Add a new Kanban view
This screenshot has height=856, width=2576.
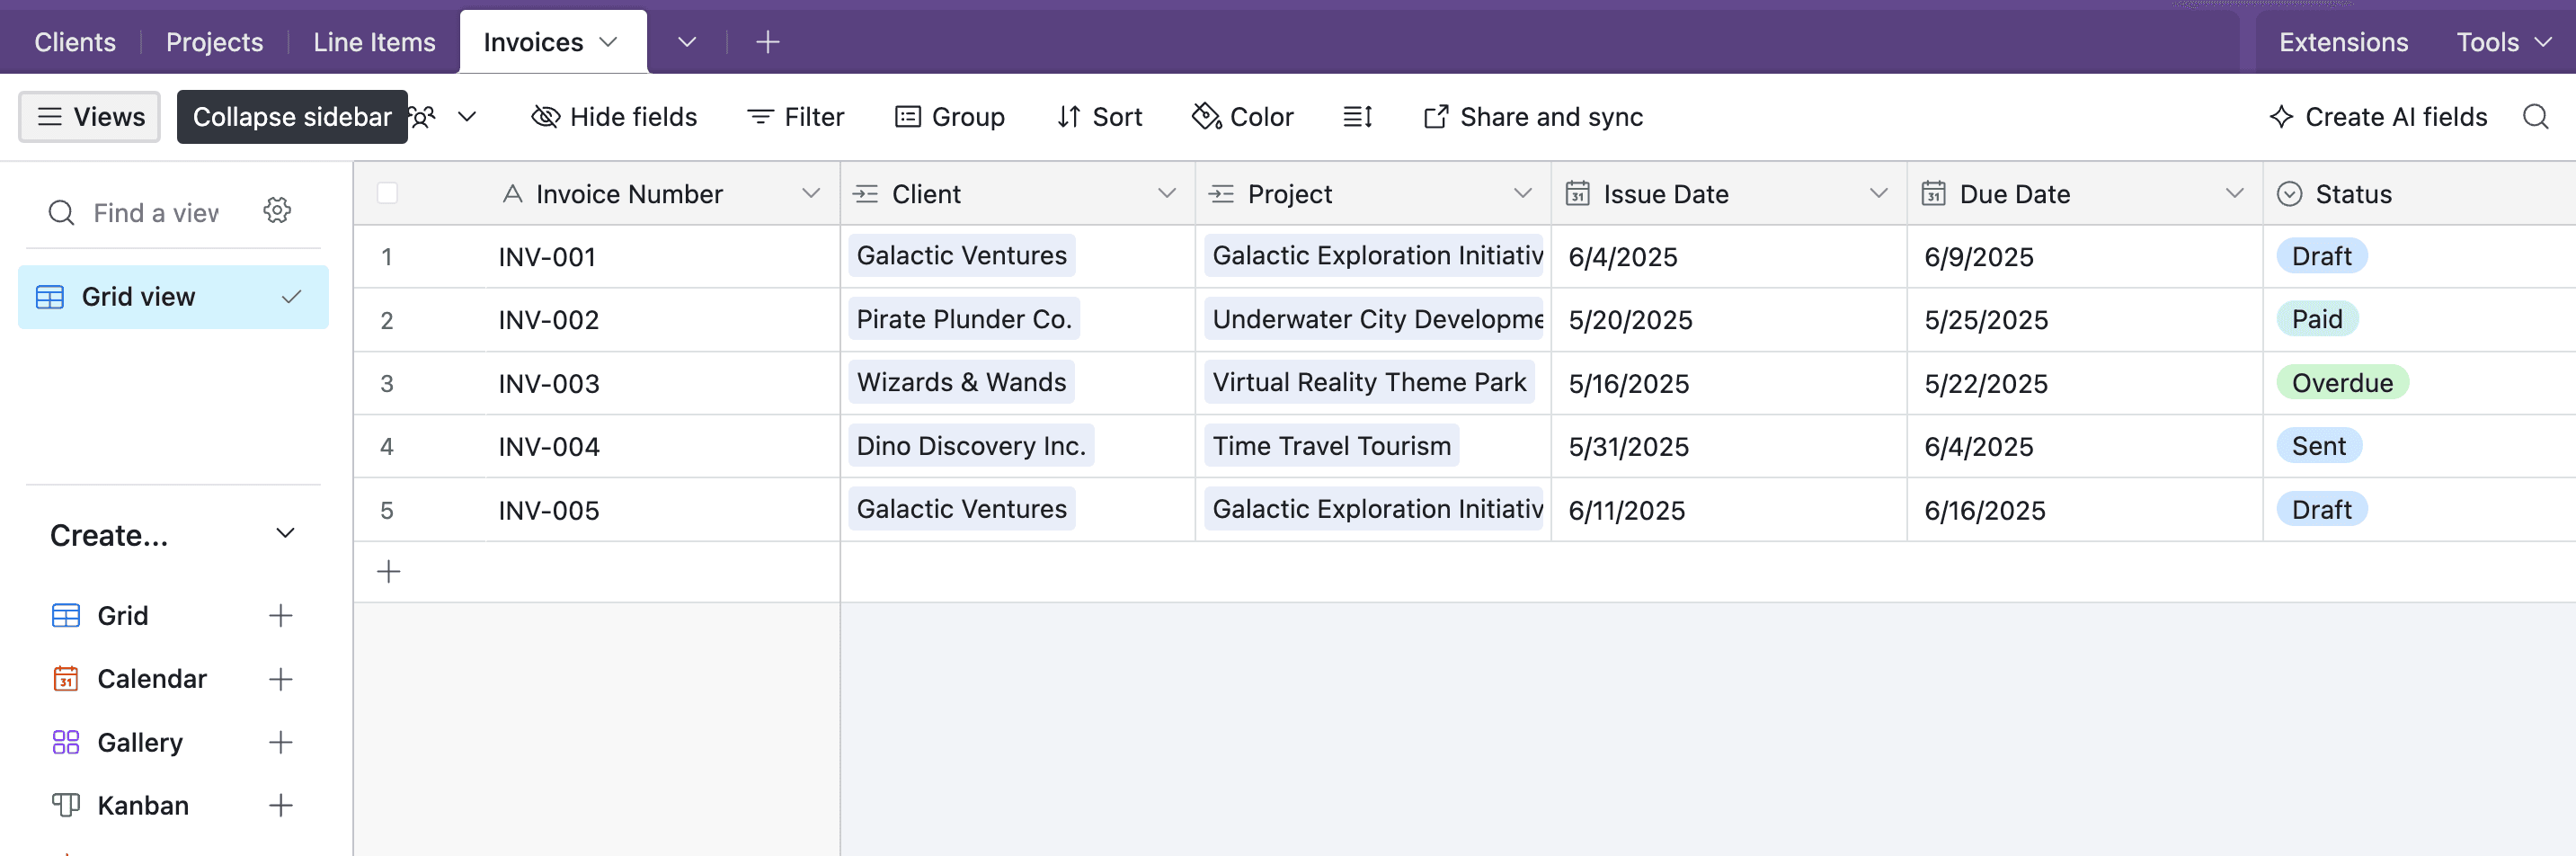(280, 805)
